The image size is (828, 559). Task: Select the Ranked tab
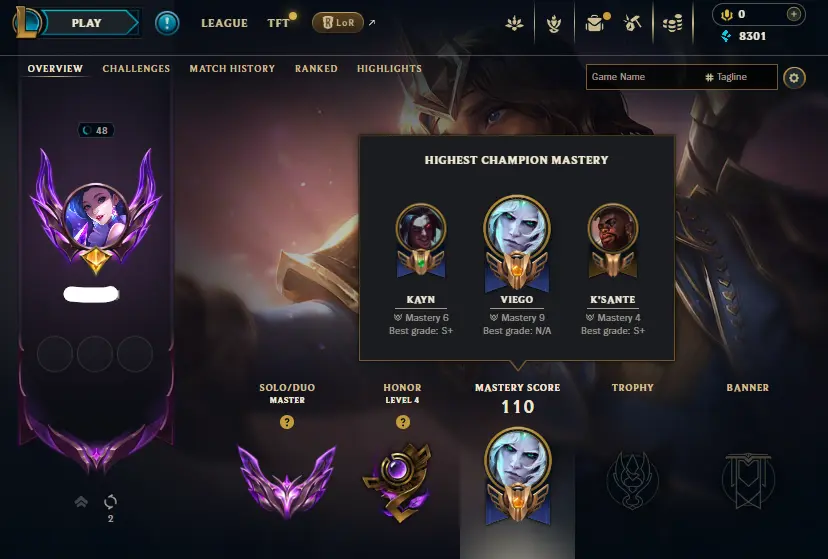pos(316,69)
